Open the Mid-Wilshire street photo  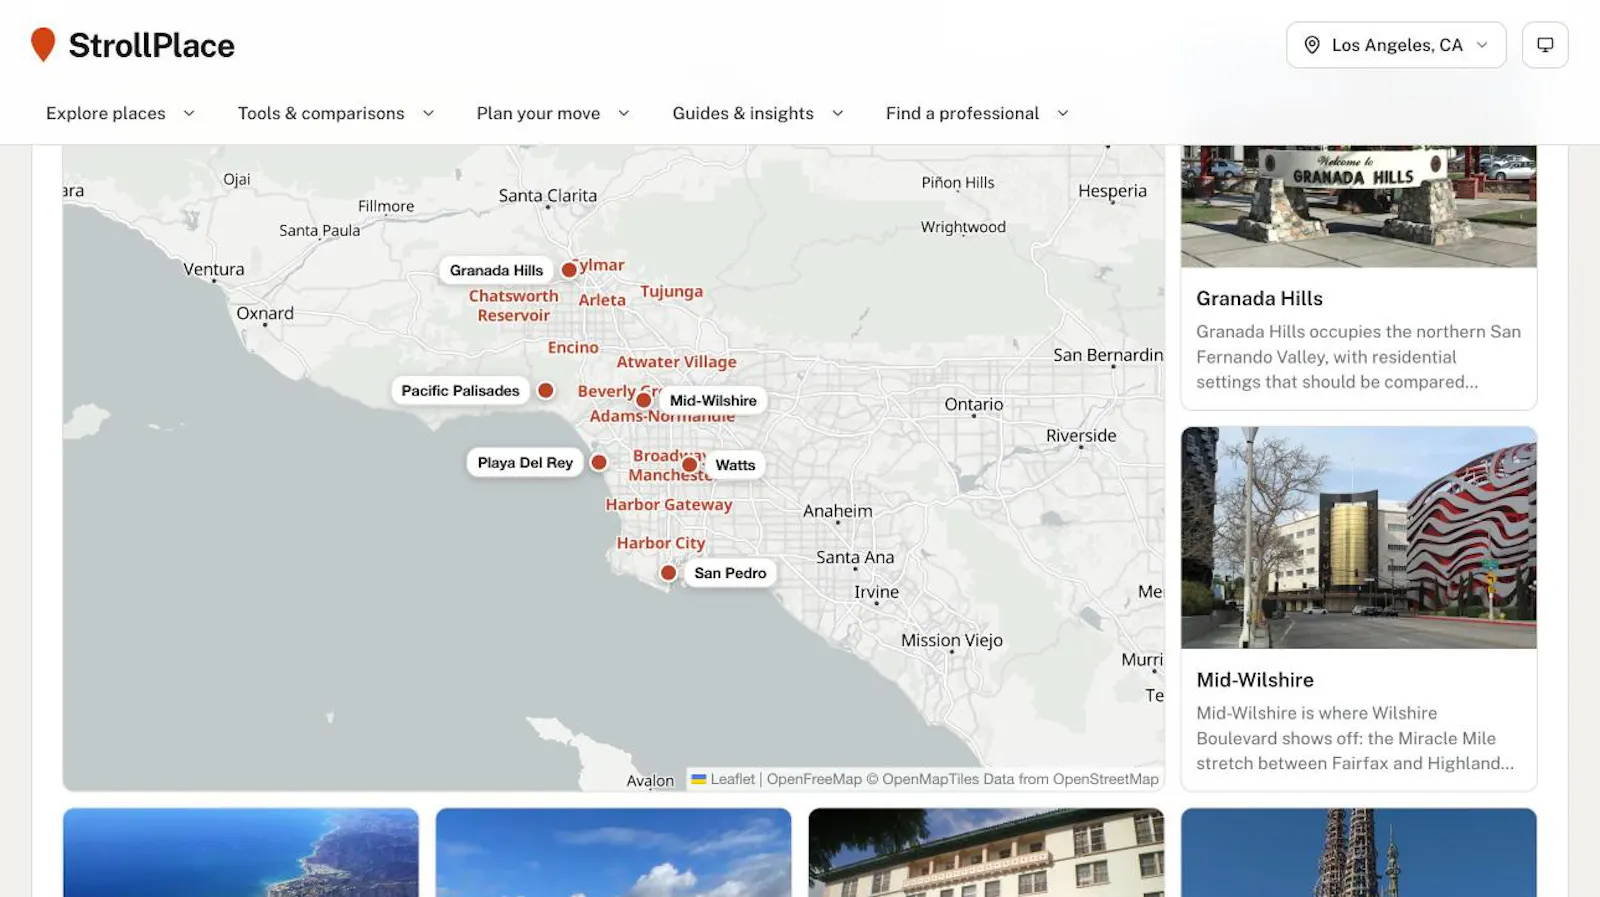[x=1359, y=538]
